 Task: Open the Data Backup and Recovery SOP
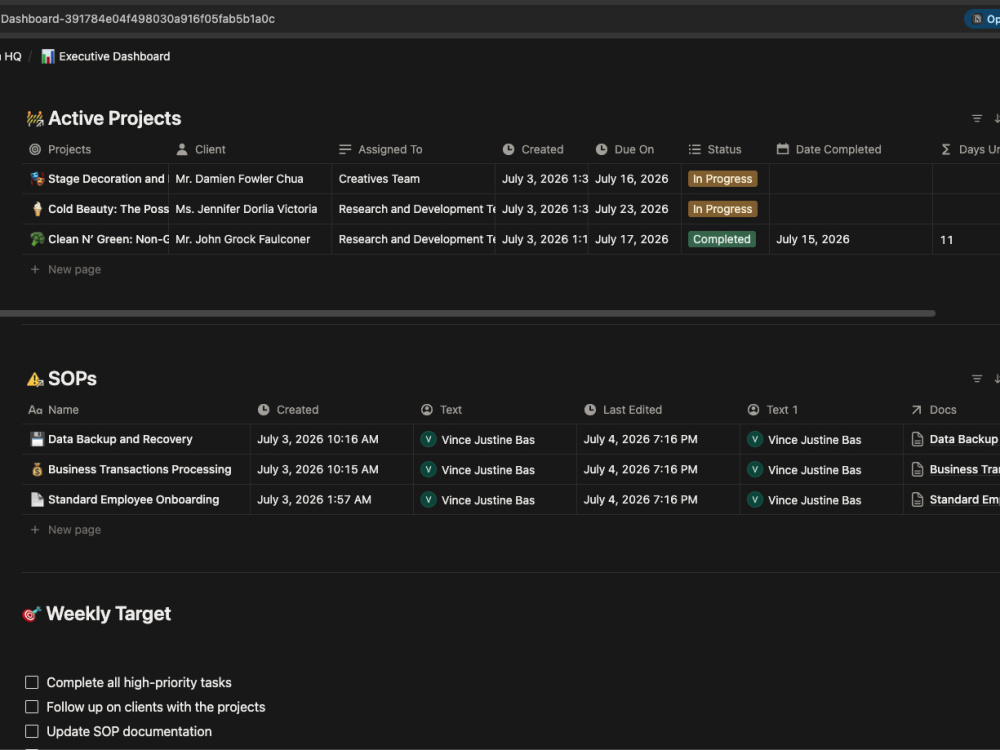(x=120, y=439)
